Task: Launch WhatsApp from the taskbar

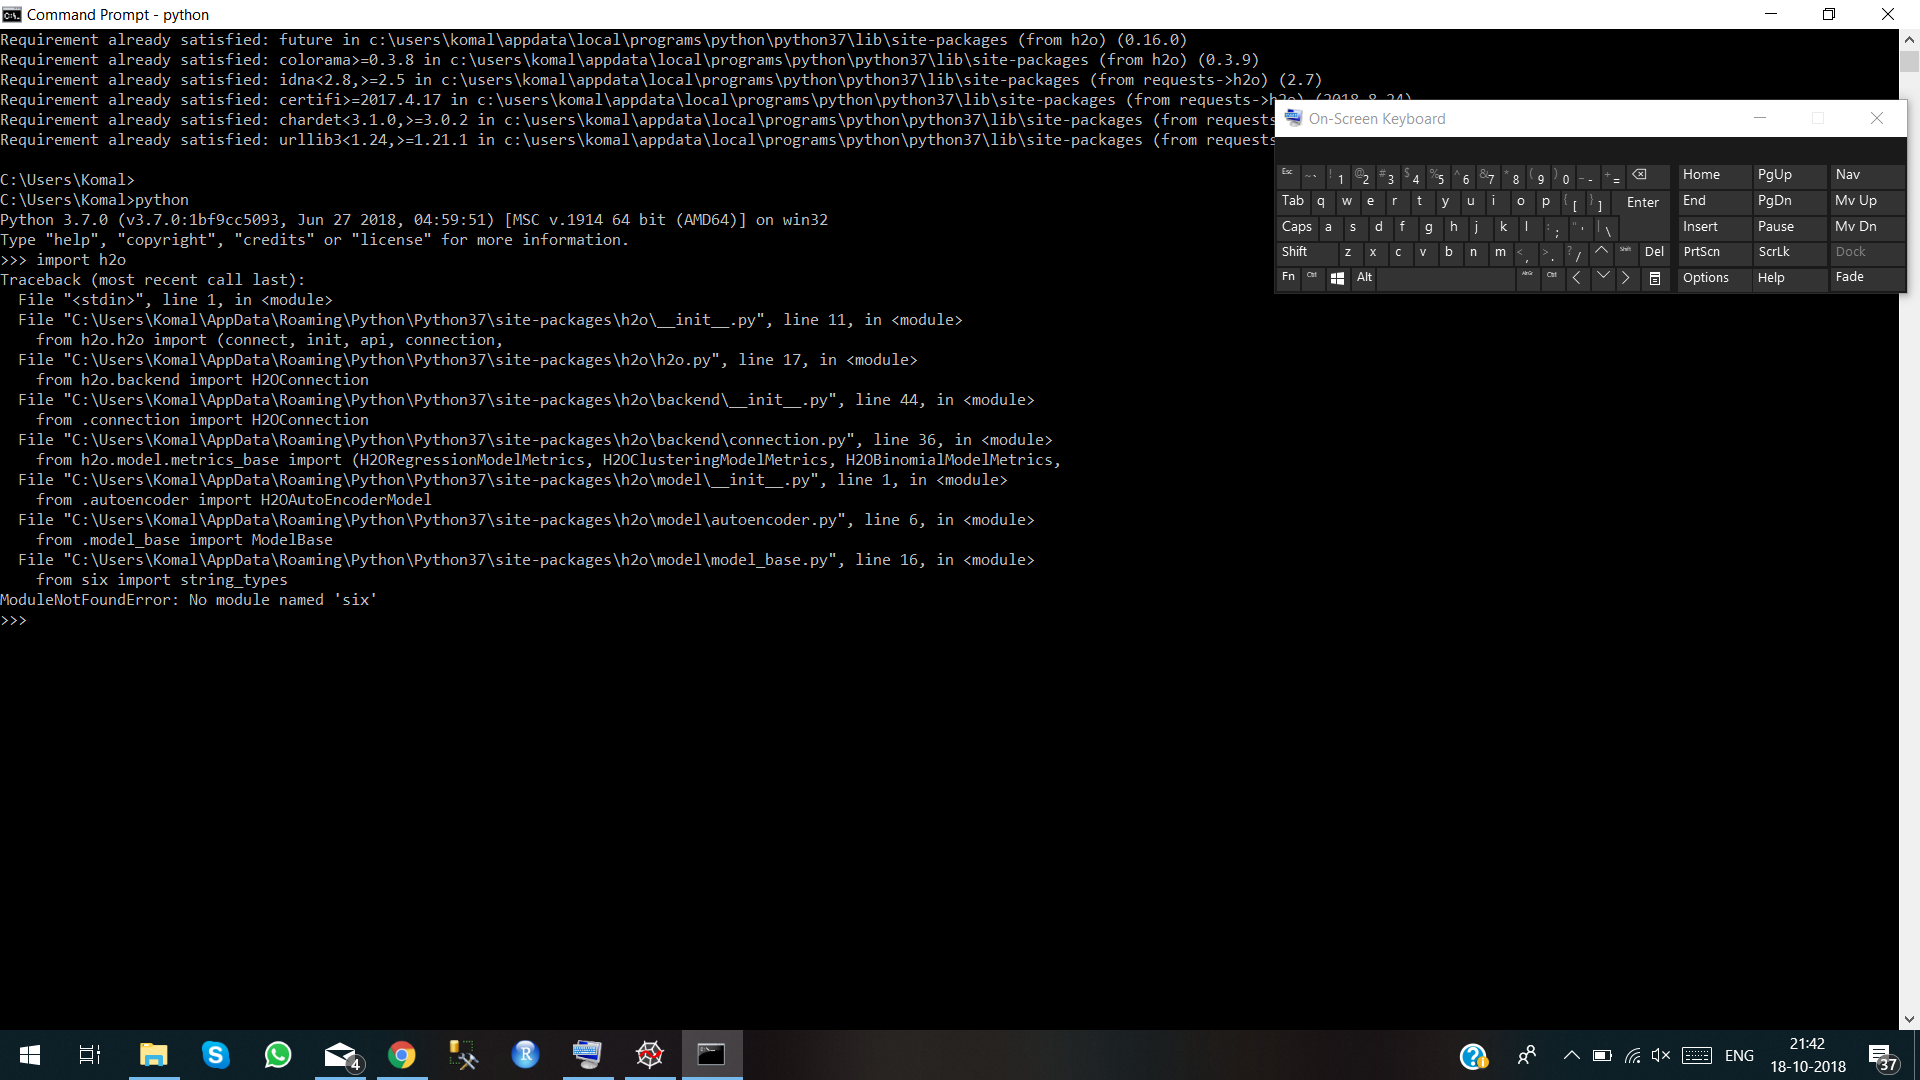Action: pos(277,1055)
